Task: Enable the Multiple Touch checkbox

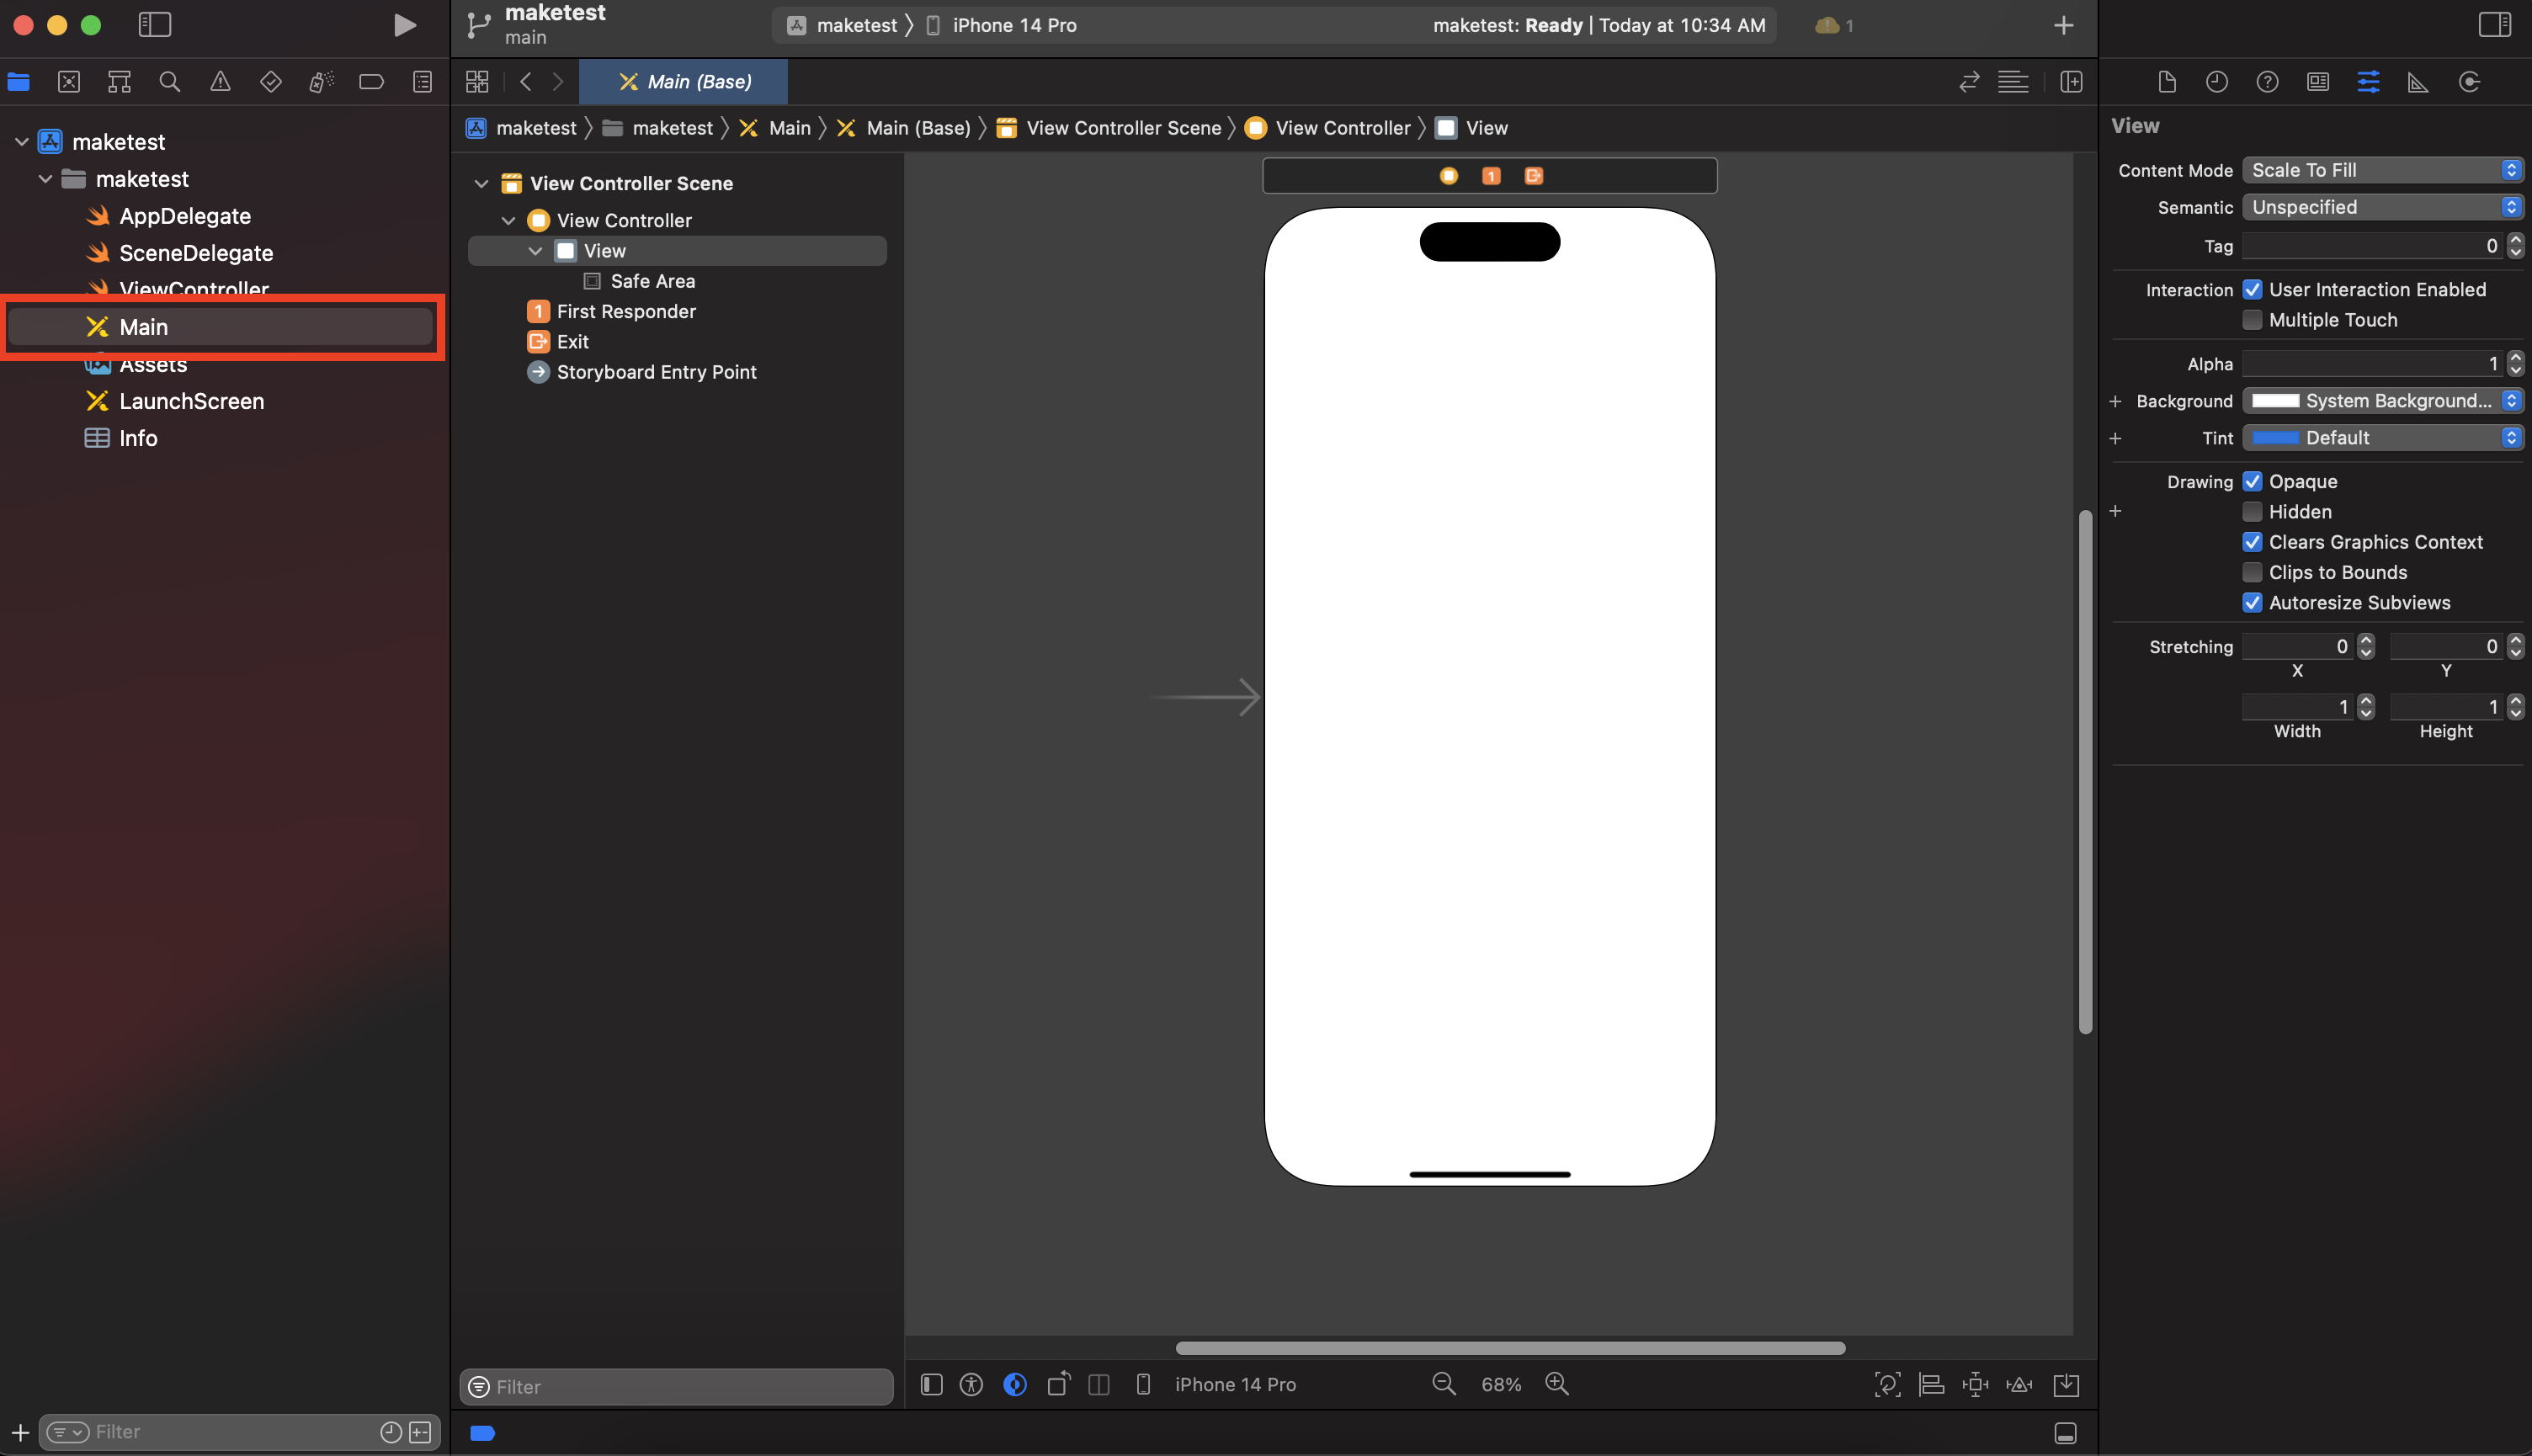Action: pyautogui.click(x=2252, y=320)
